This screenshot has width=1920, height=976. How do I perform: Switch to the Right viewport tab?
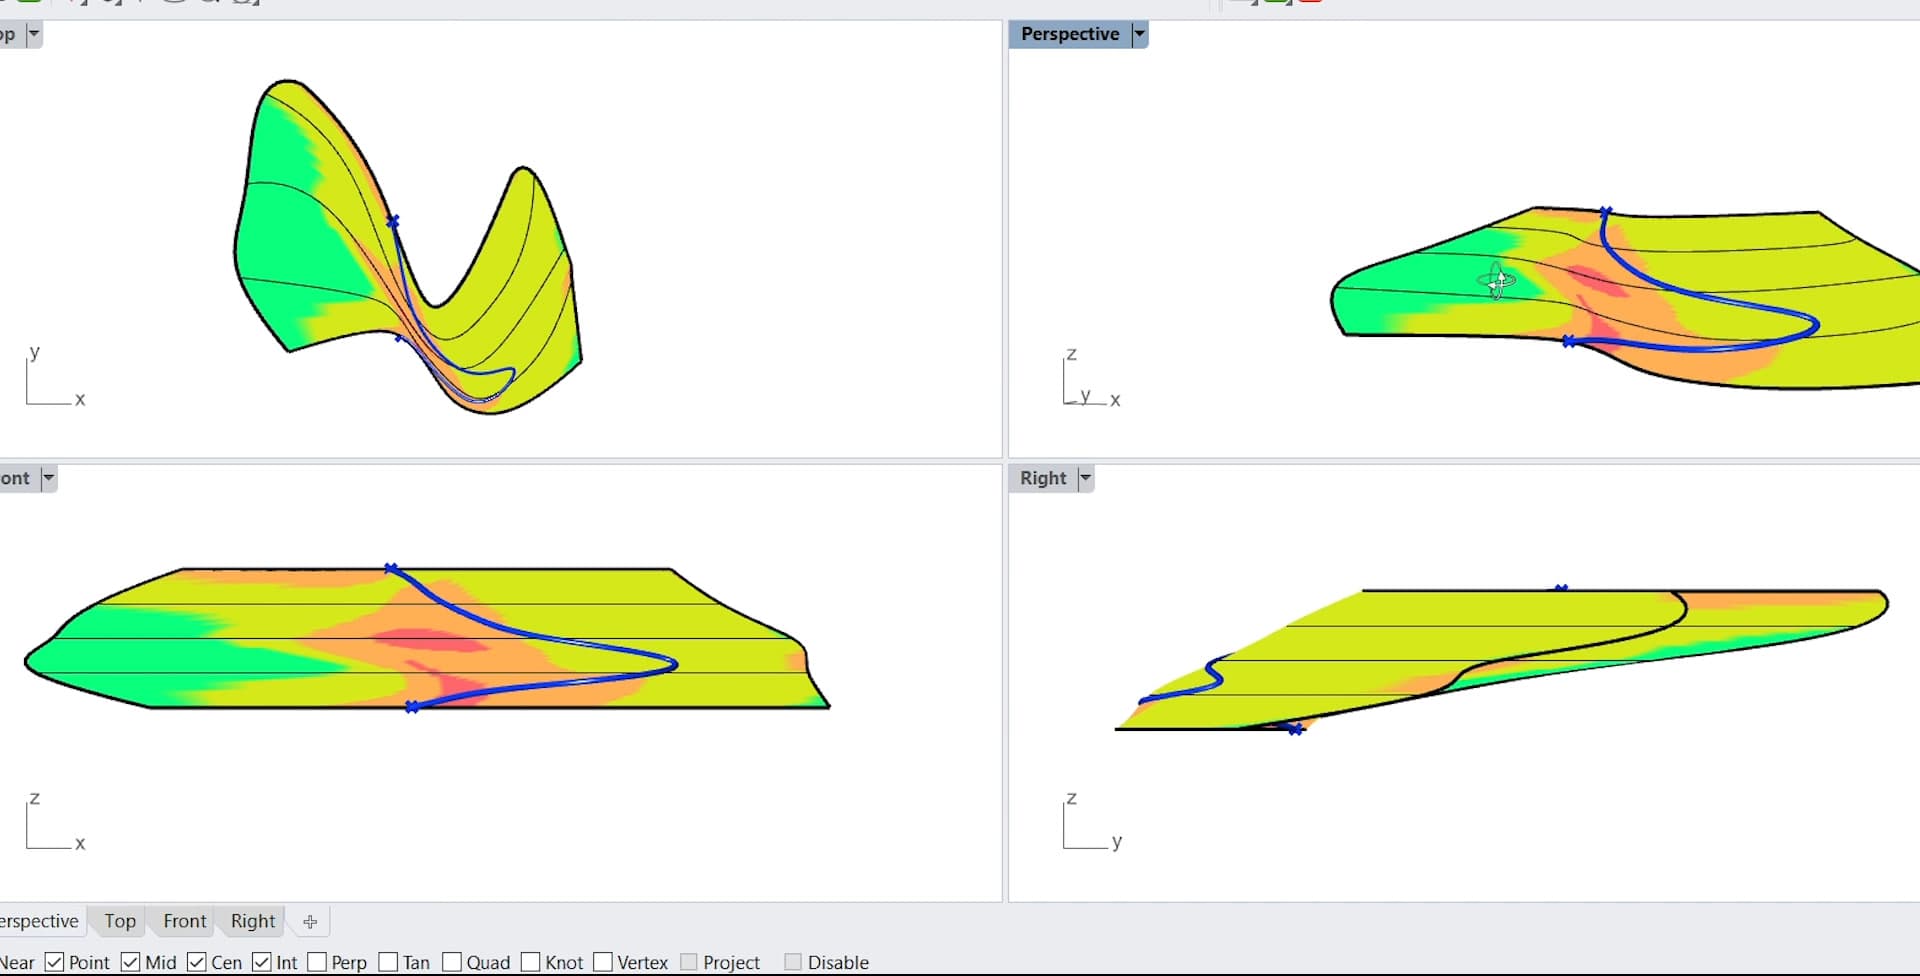tap(253, 921)
